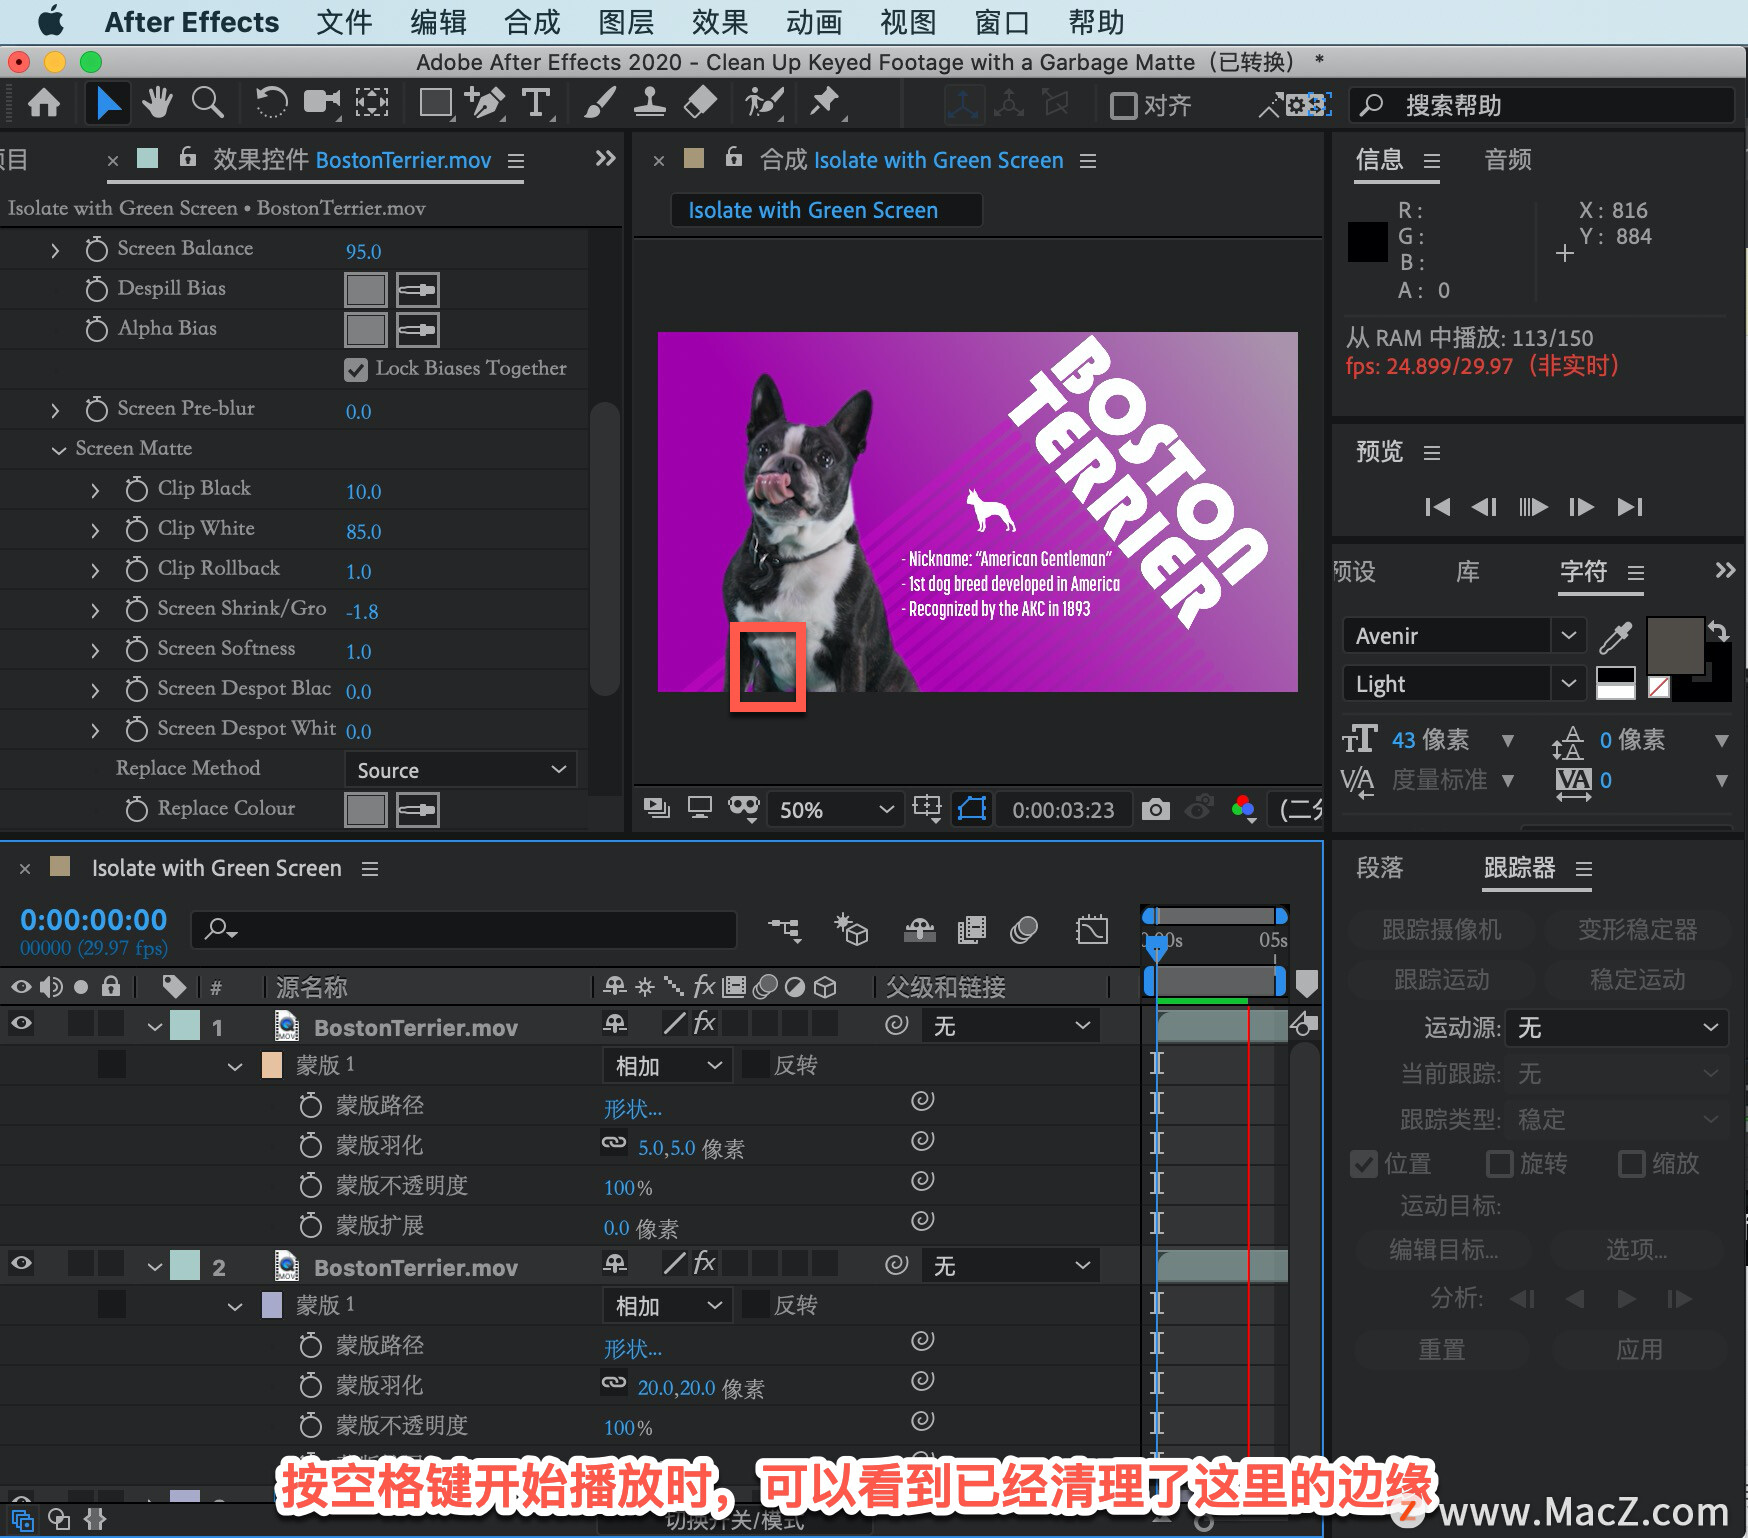Screen dimensions: 1748x1538
Task: Select the Clone Stamp tool
Action: coord(649,103)
